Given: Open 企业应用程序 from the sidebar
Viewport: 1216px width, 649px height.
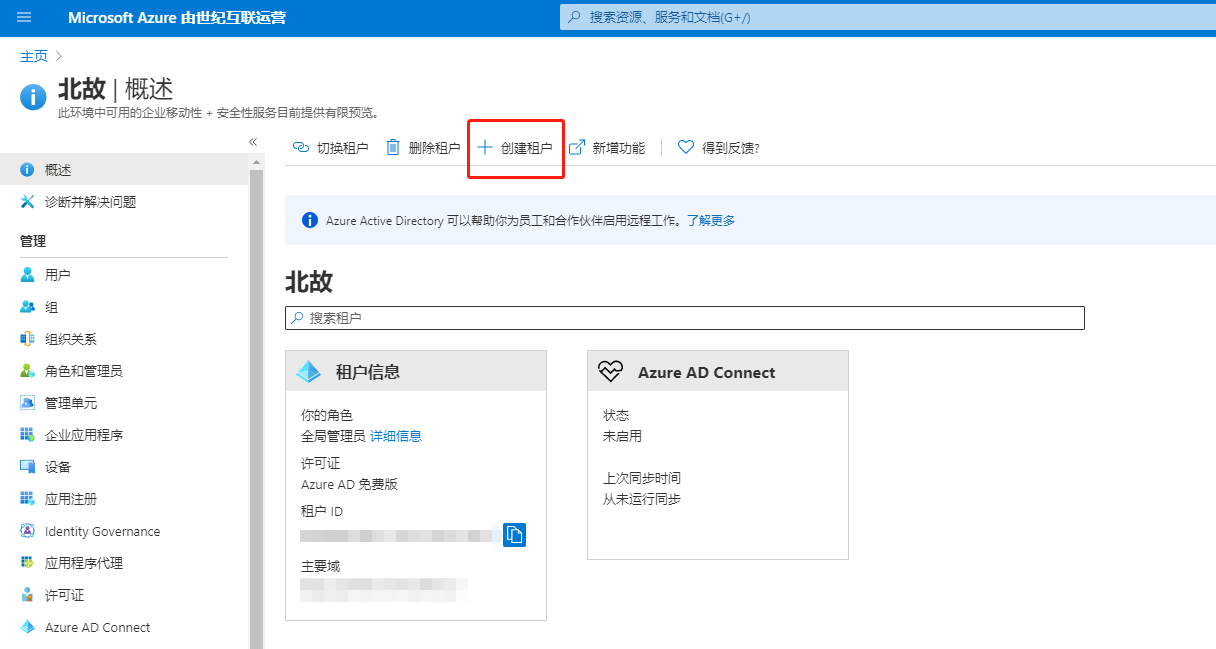Looking at the screenshot, I should click(x=84, y=435).
